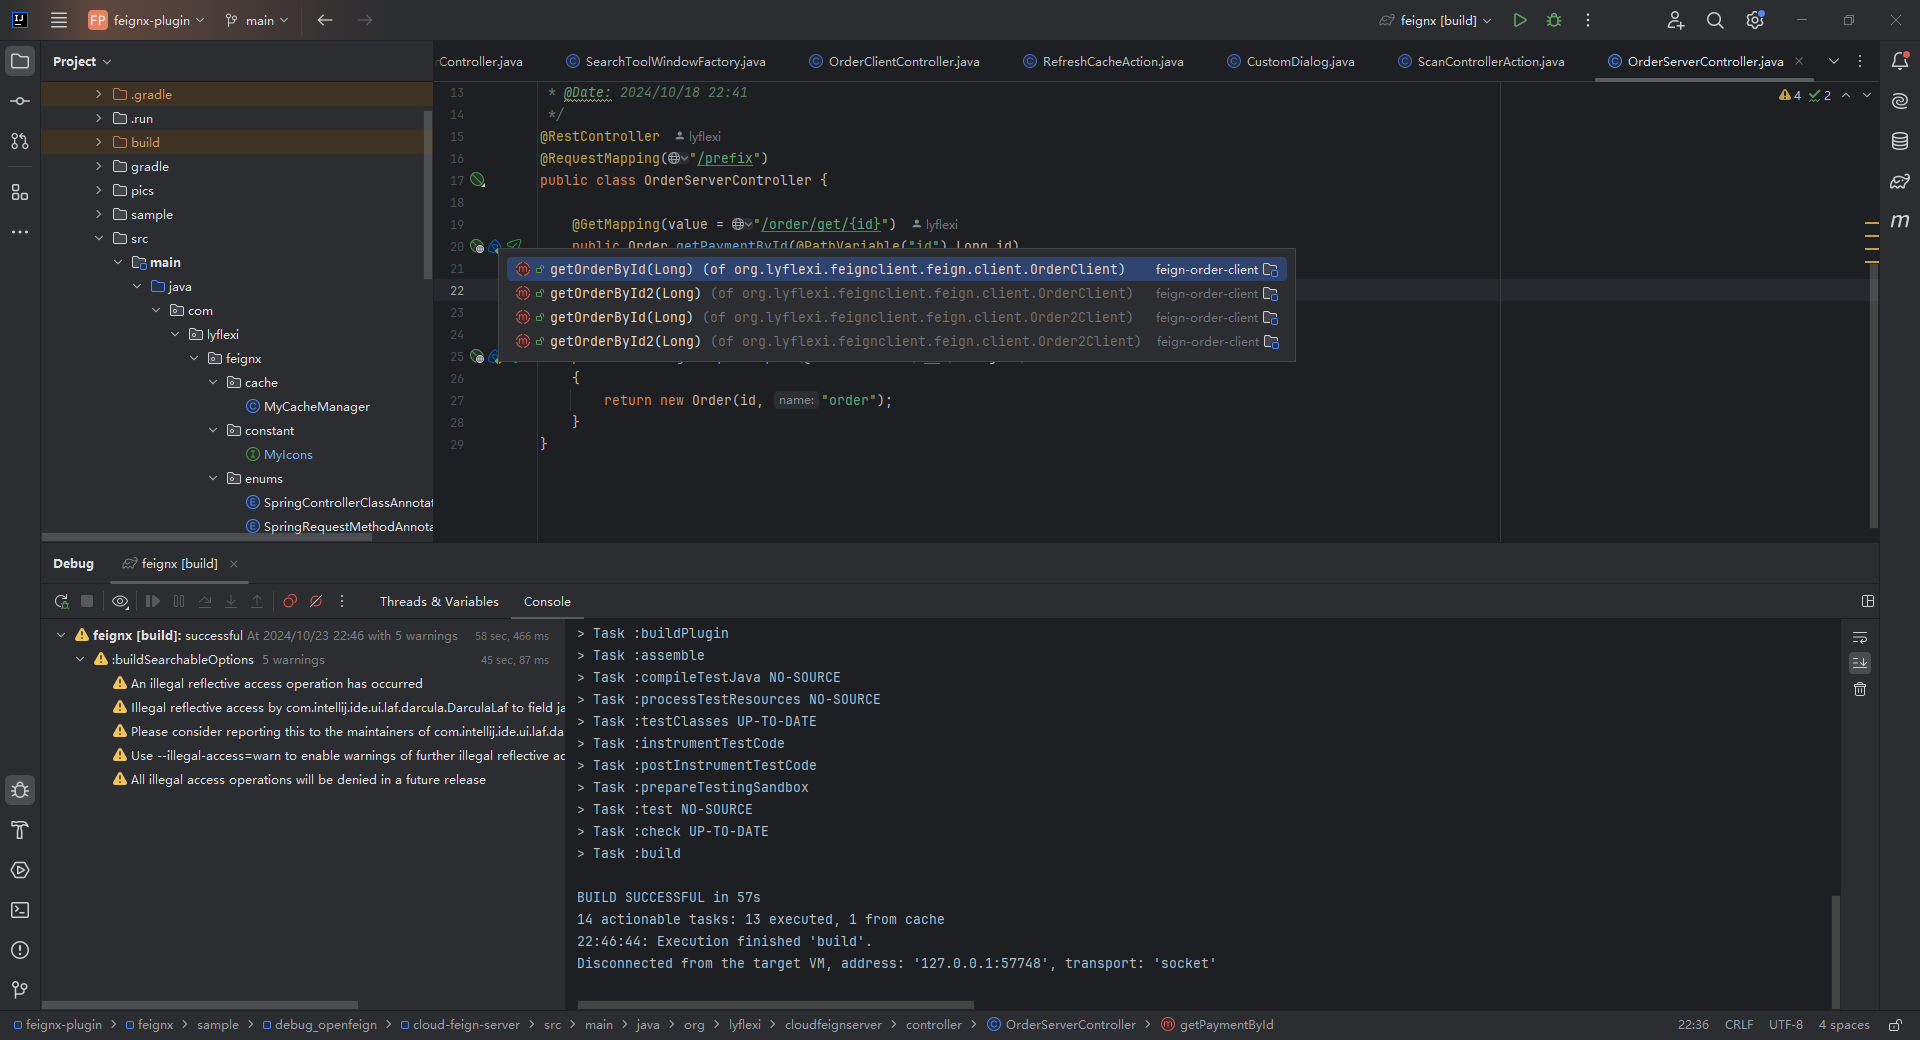Start Debug with the bug icon
Screen dimensions: 1920x1040
(1554, 20)
